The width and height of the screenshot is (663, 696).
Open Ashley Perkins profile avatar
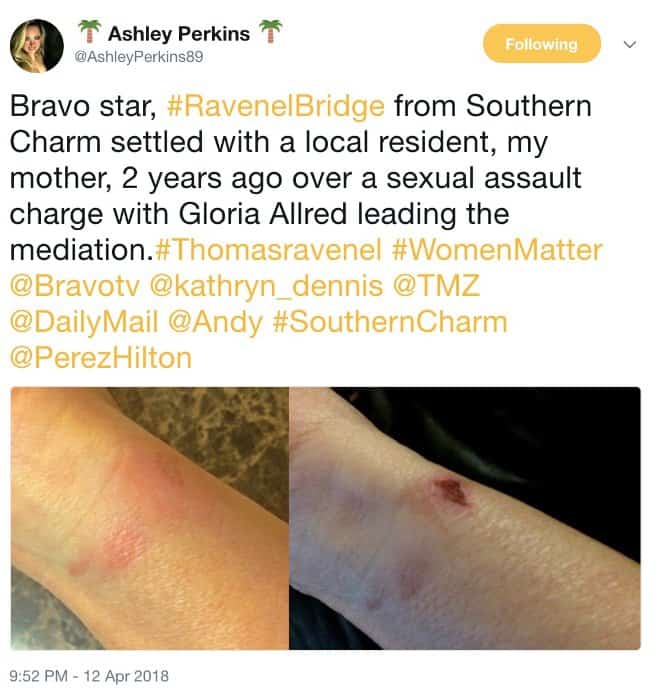pyautogui.click(x=37, y=46)
